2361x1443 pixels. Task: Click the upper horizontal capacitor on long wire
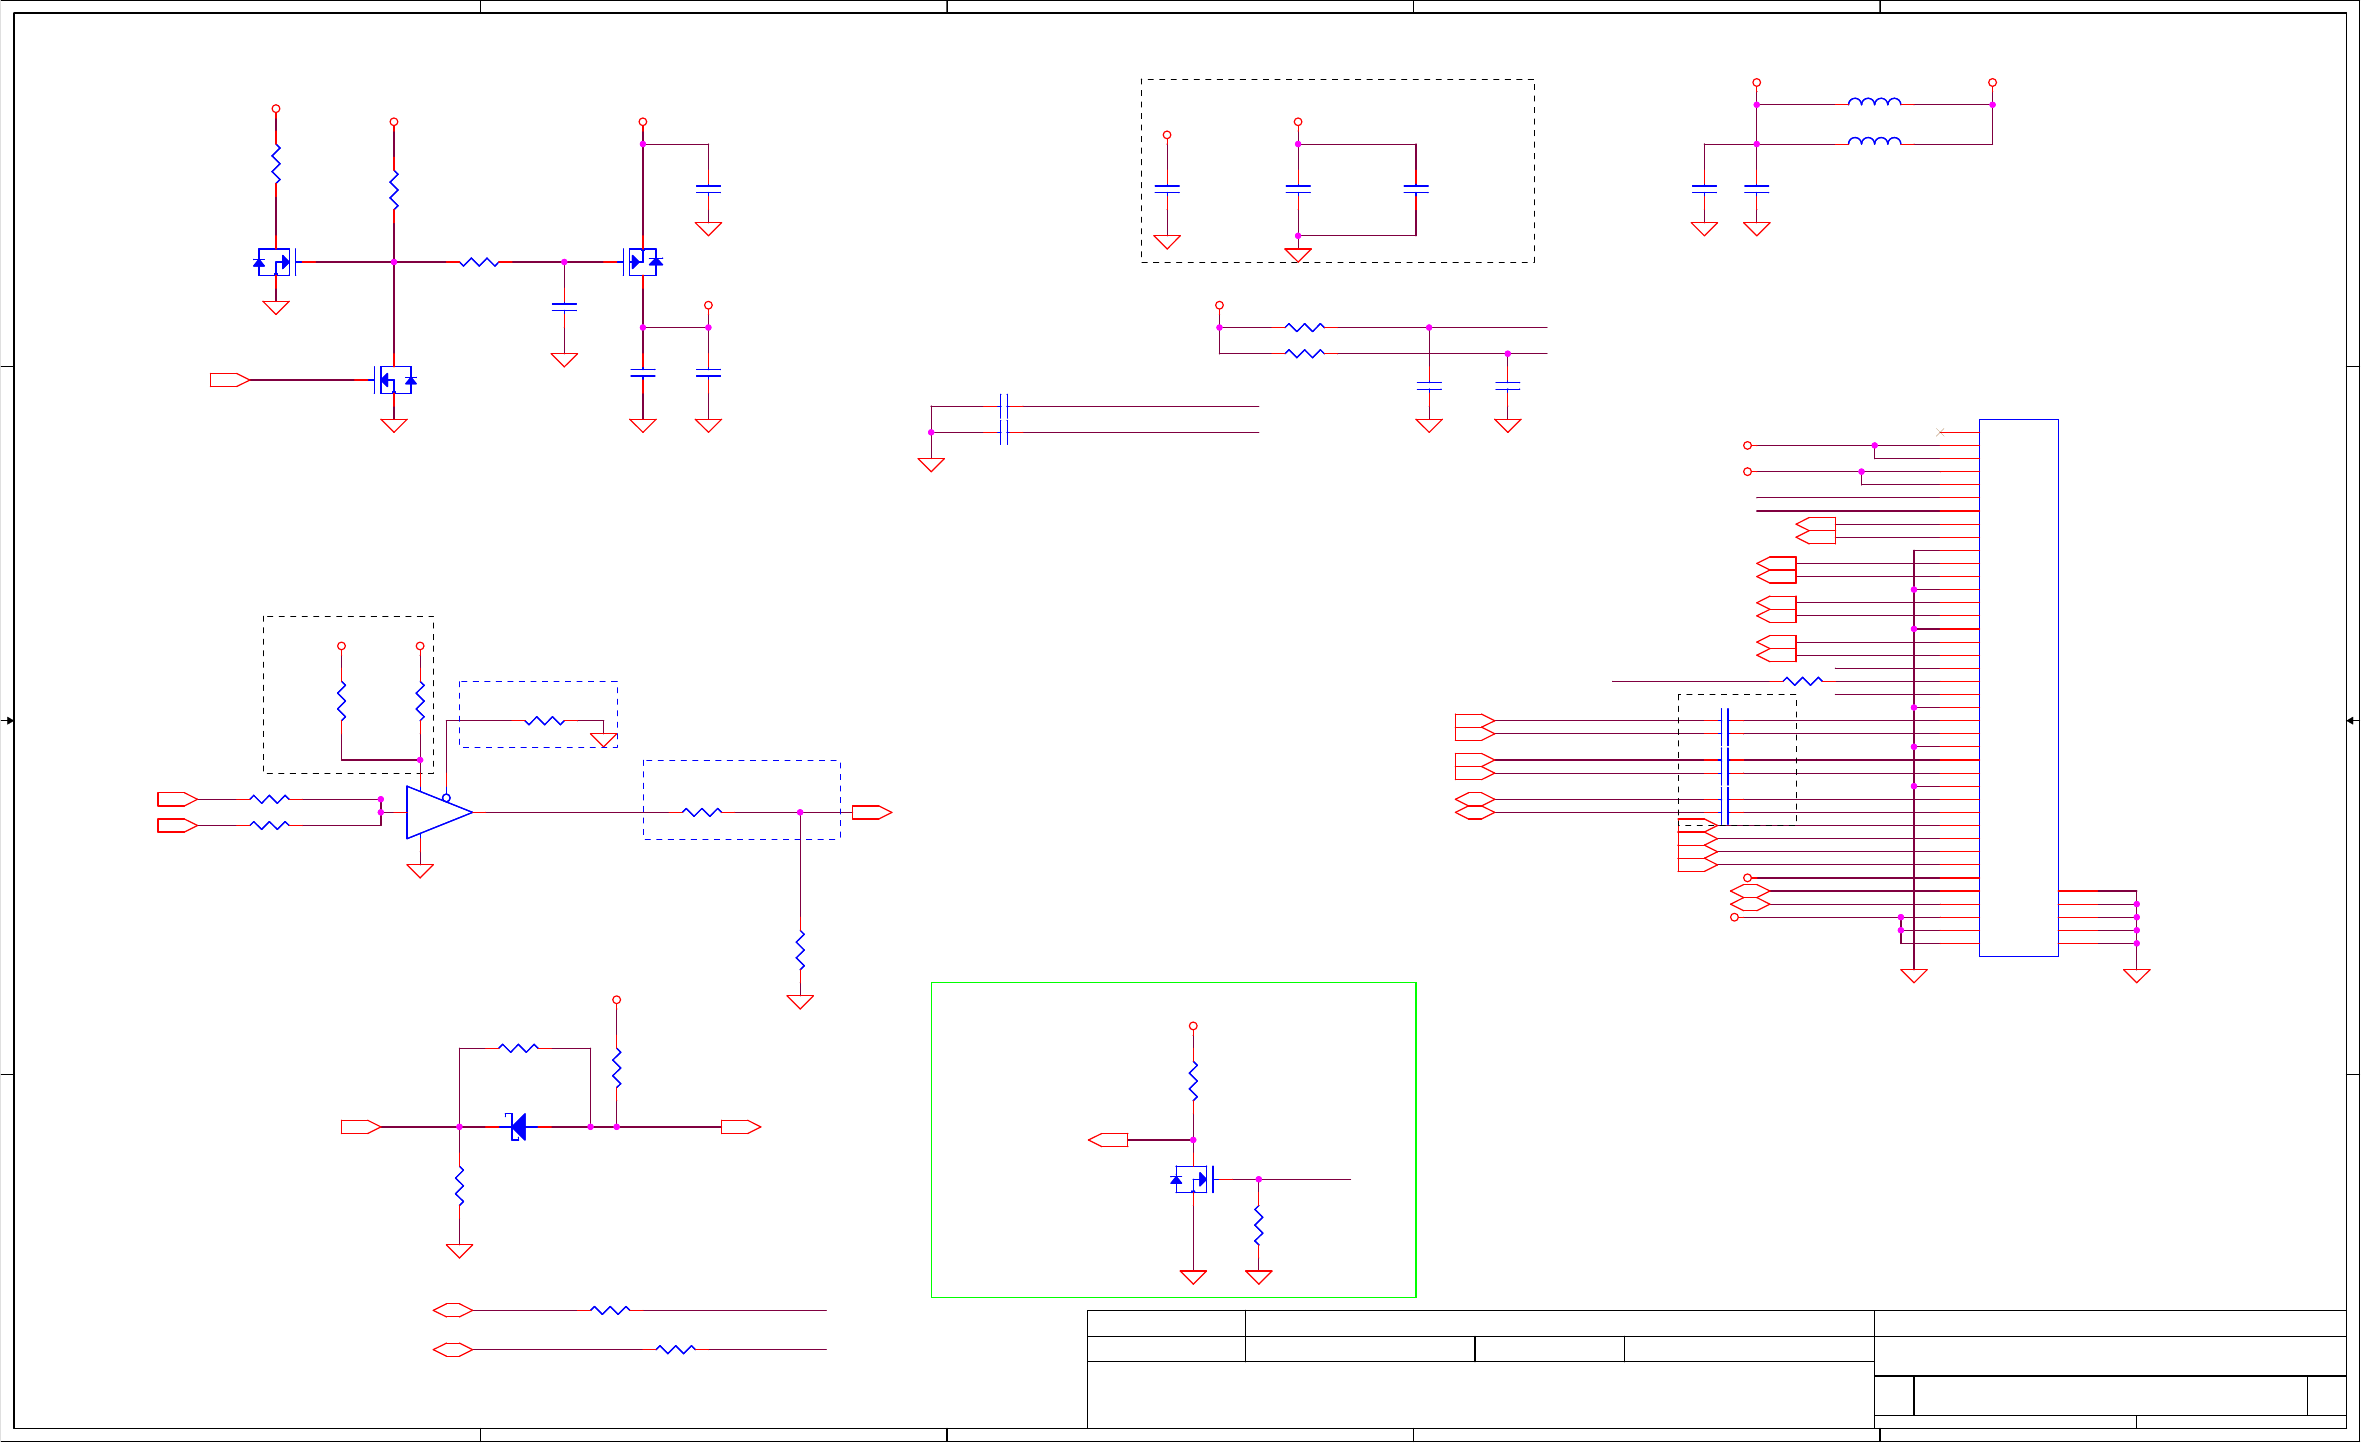(1003, 406)
